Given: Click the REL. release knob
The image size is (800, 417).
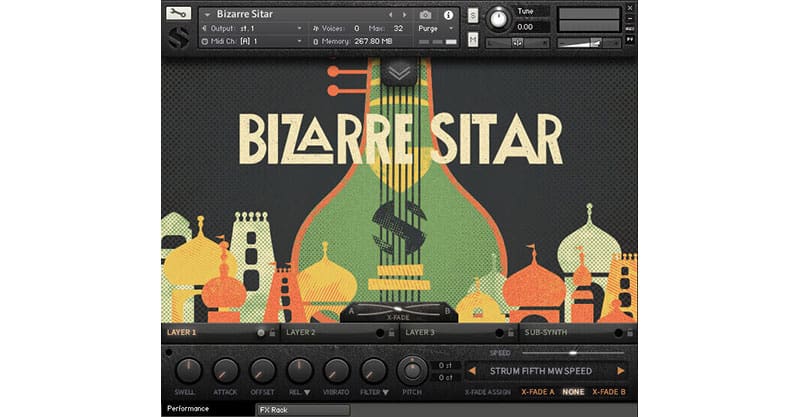Looking at the screenshot, I should point(299,371).
